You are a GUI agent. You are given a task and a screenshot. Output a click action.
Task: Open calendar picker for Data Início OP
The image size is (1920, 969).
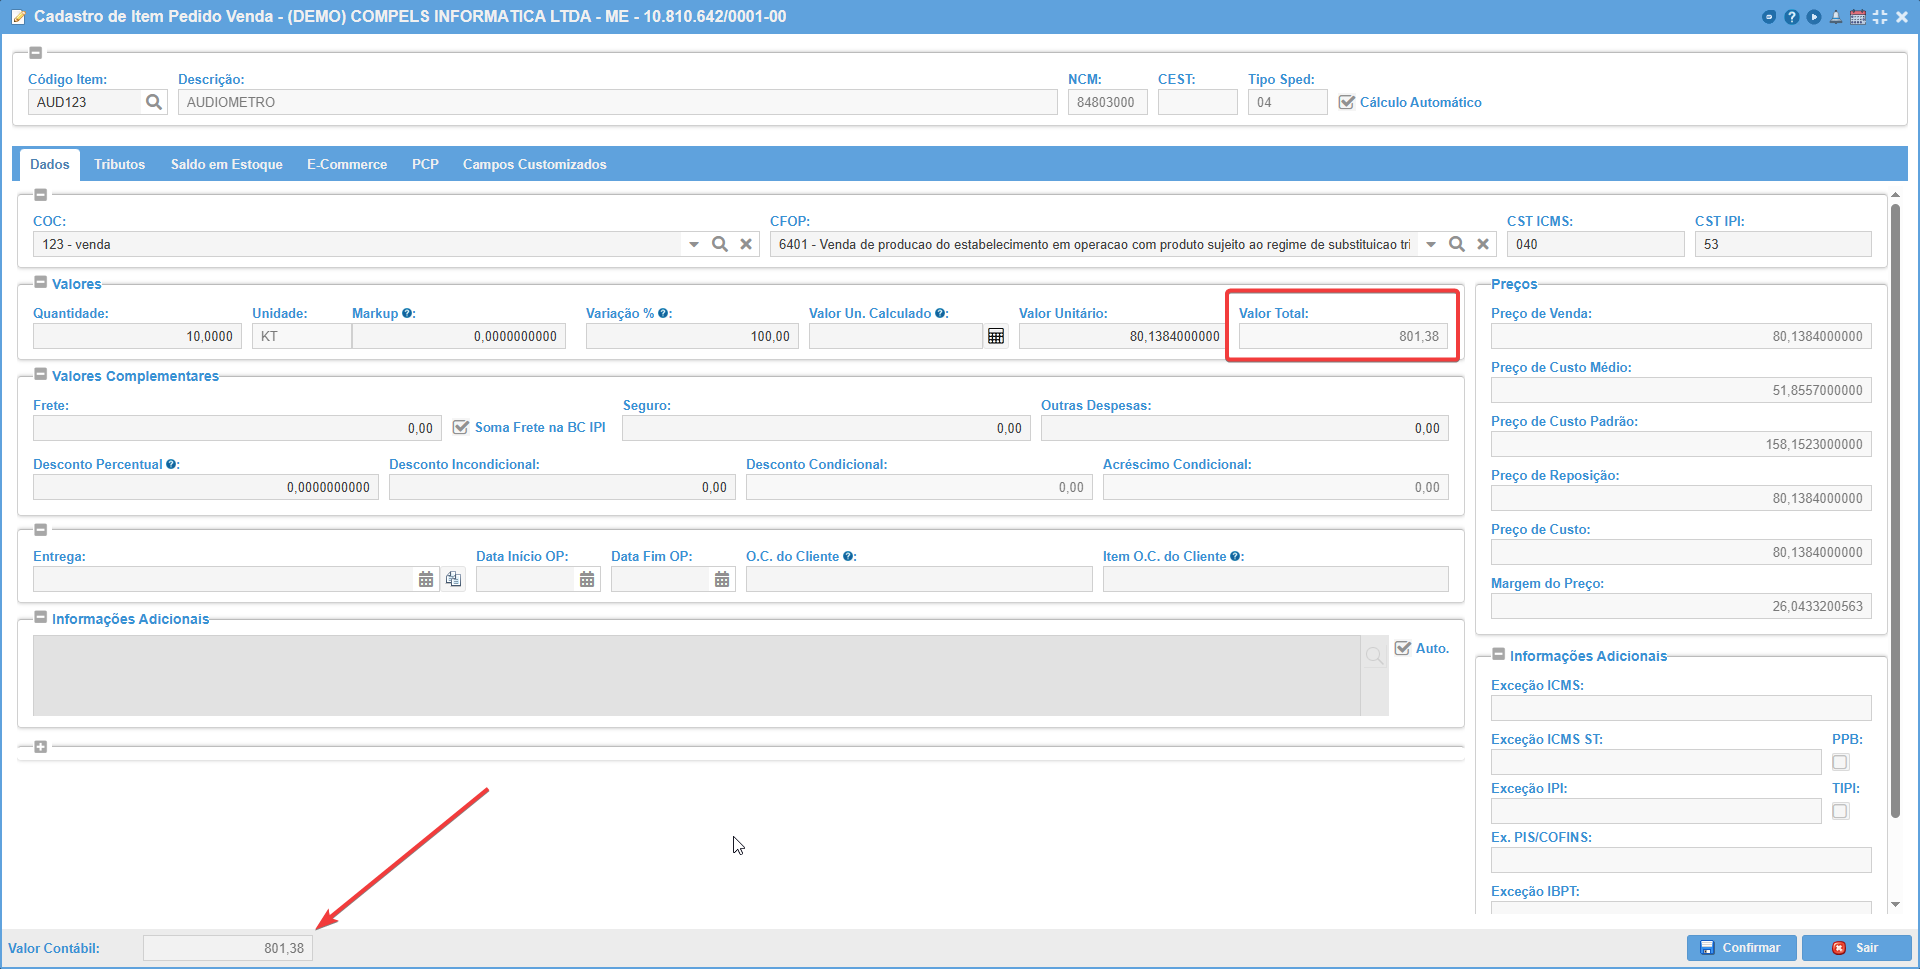pos(587,579)
